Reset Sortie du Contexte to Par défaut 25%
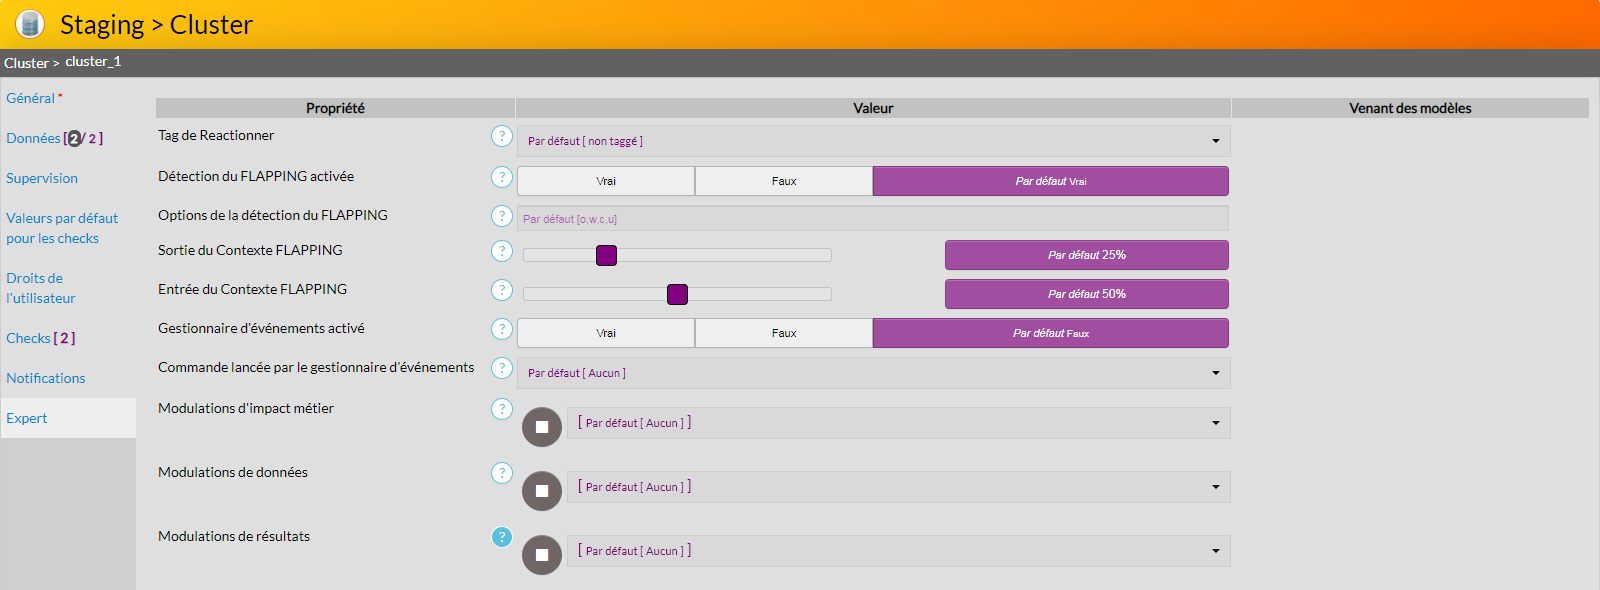Screen dimensions: 1600x590 tap(1086, 255)
